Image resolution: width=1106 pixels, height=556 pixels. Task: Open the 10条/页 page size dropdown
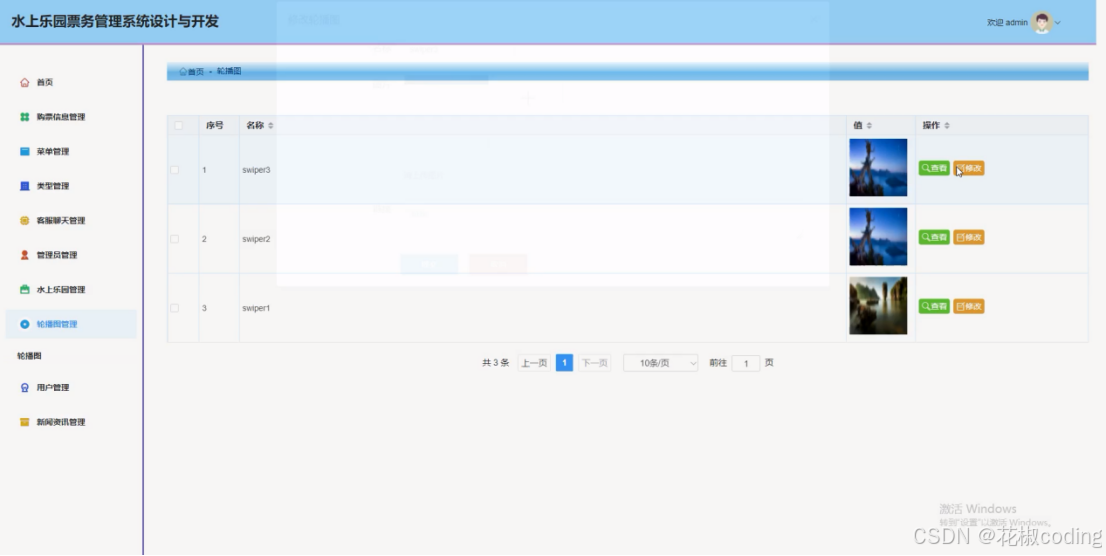(x=660, y=363)
